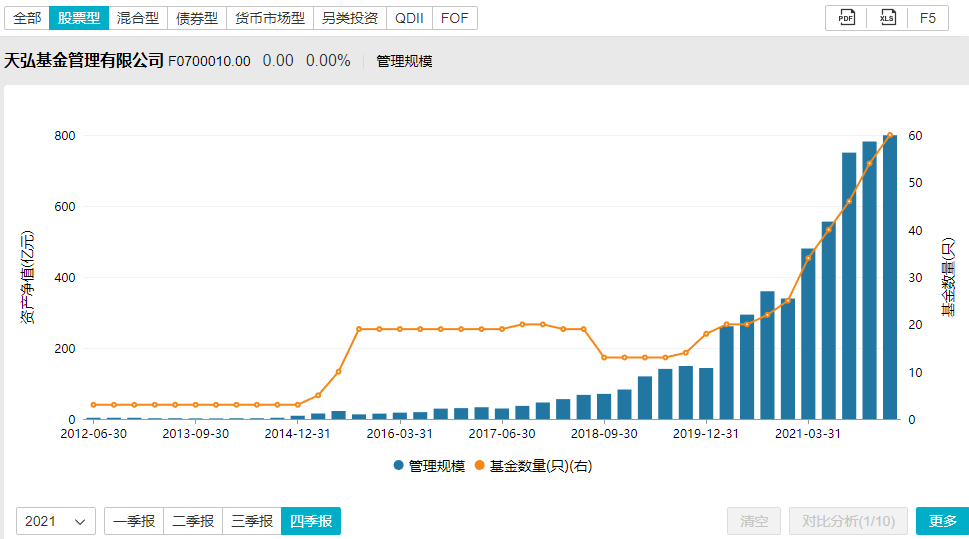The width and height of the screenshot is (969, 539).
Task: Switch to the QDII tab
Action: click(x=409, y=18)
